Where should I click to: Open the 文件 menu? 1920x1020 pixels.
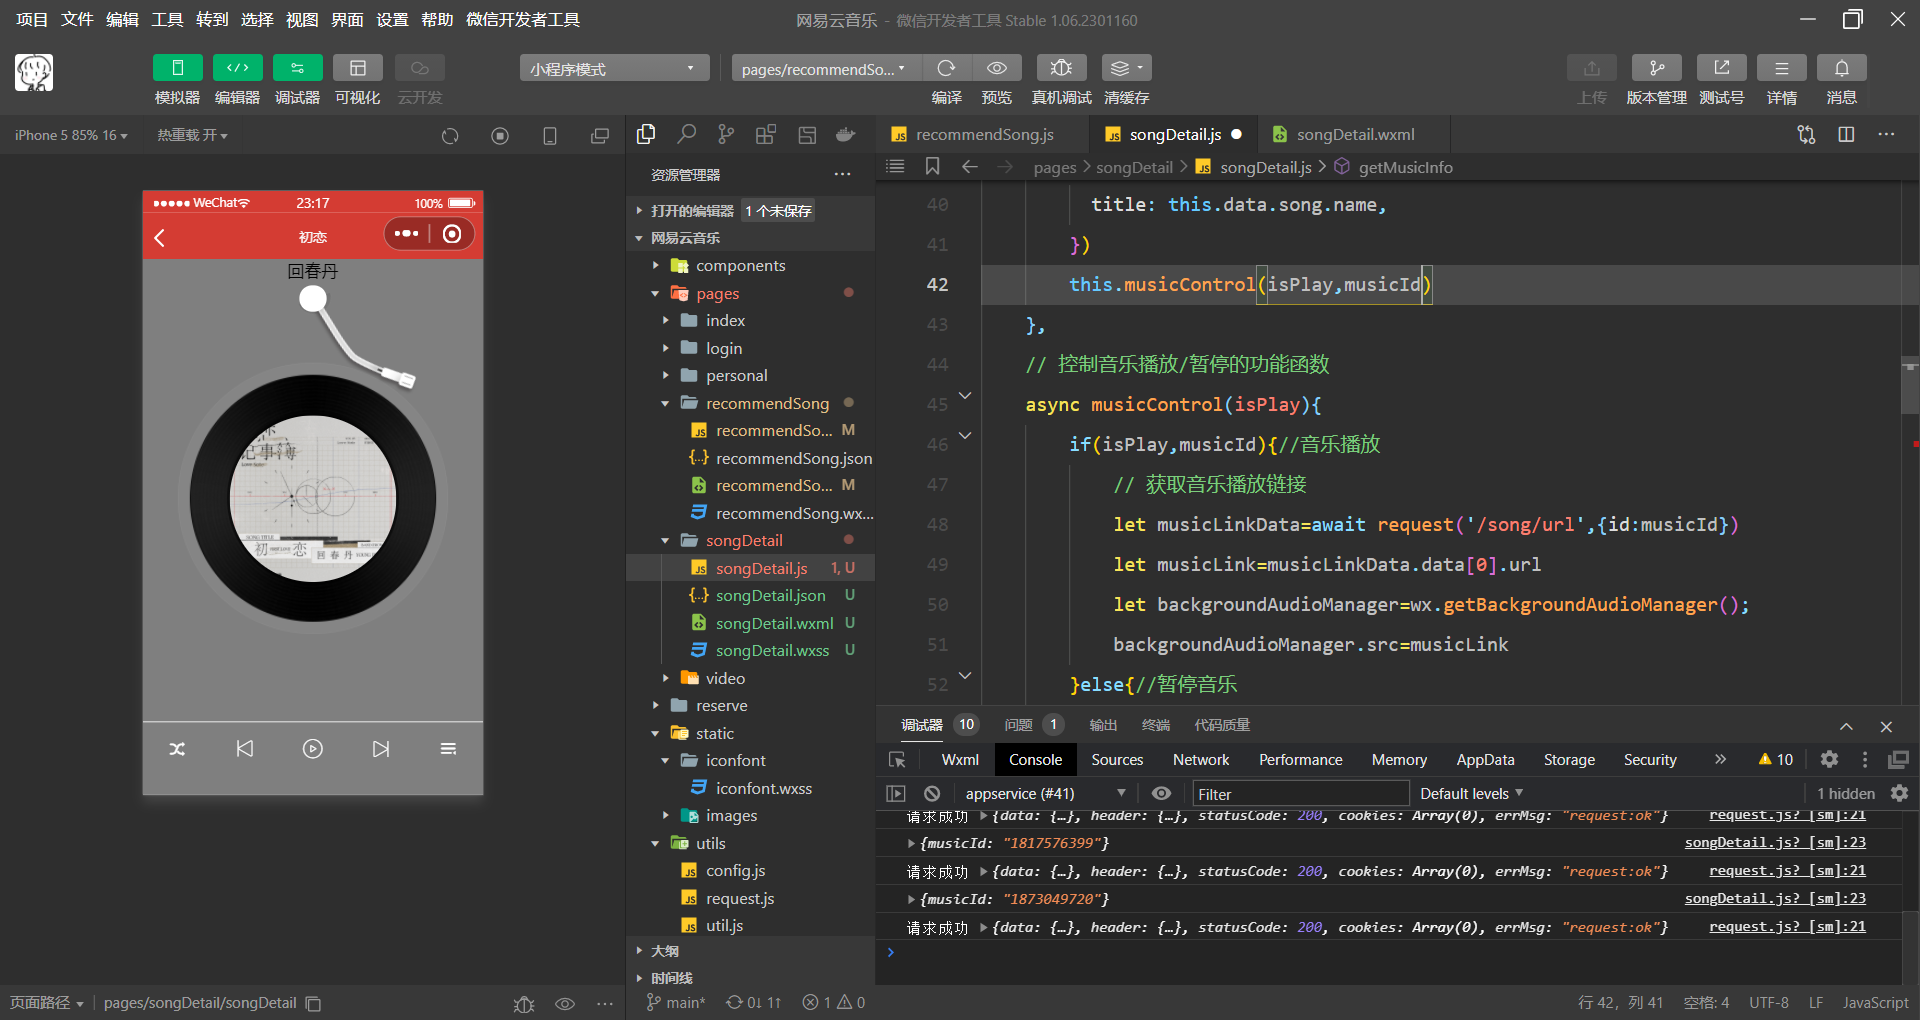[77, 20]
